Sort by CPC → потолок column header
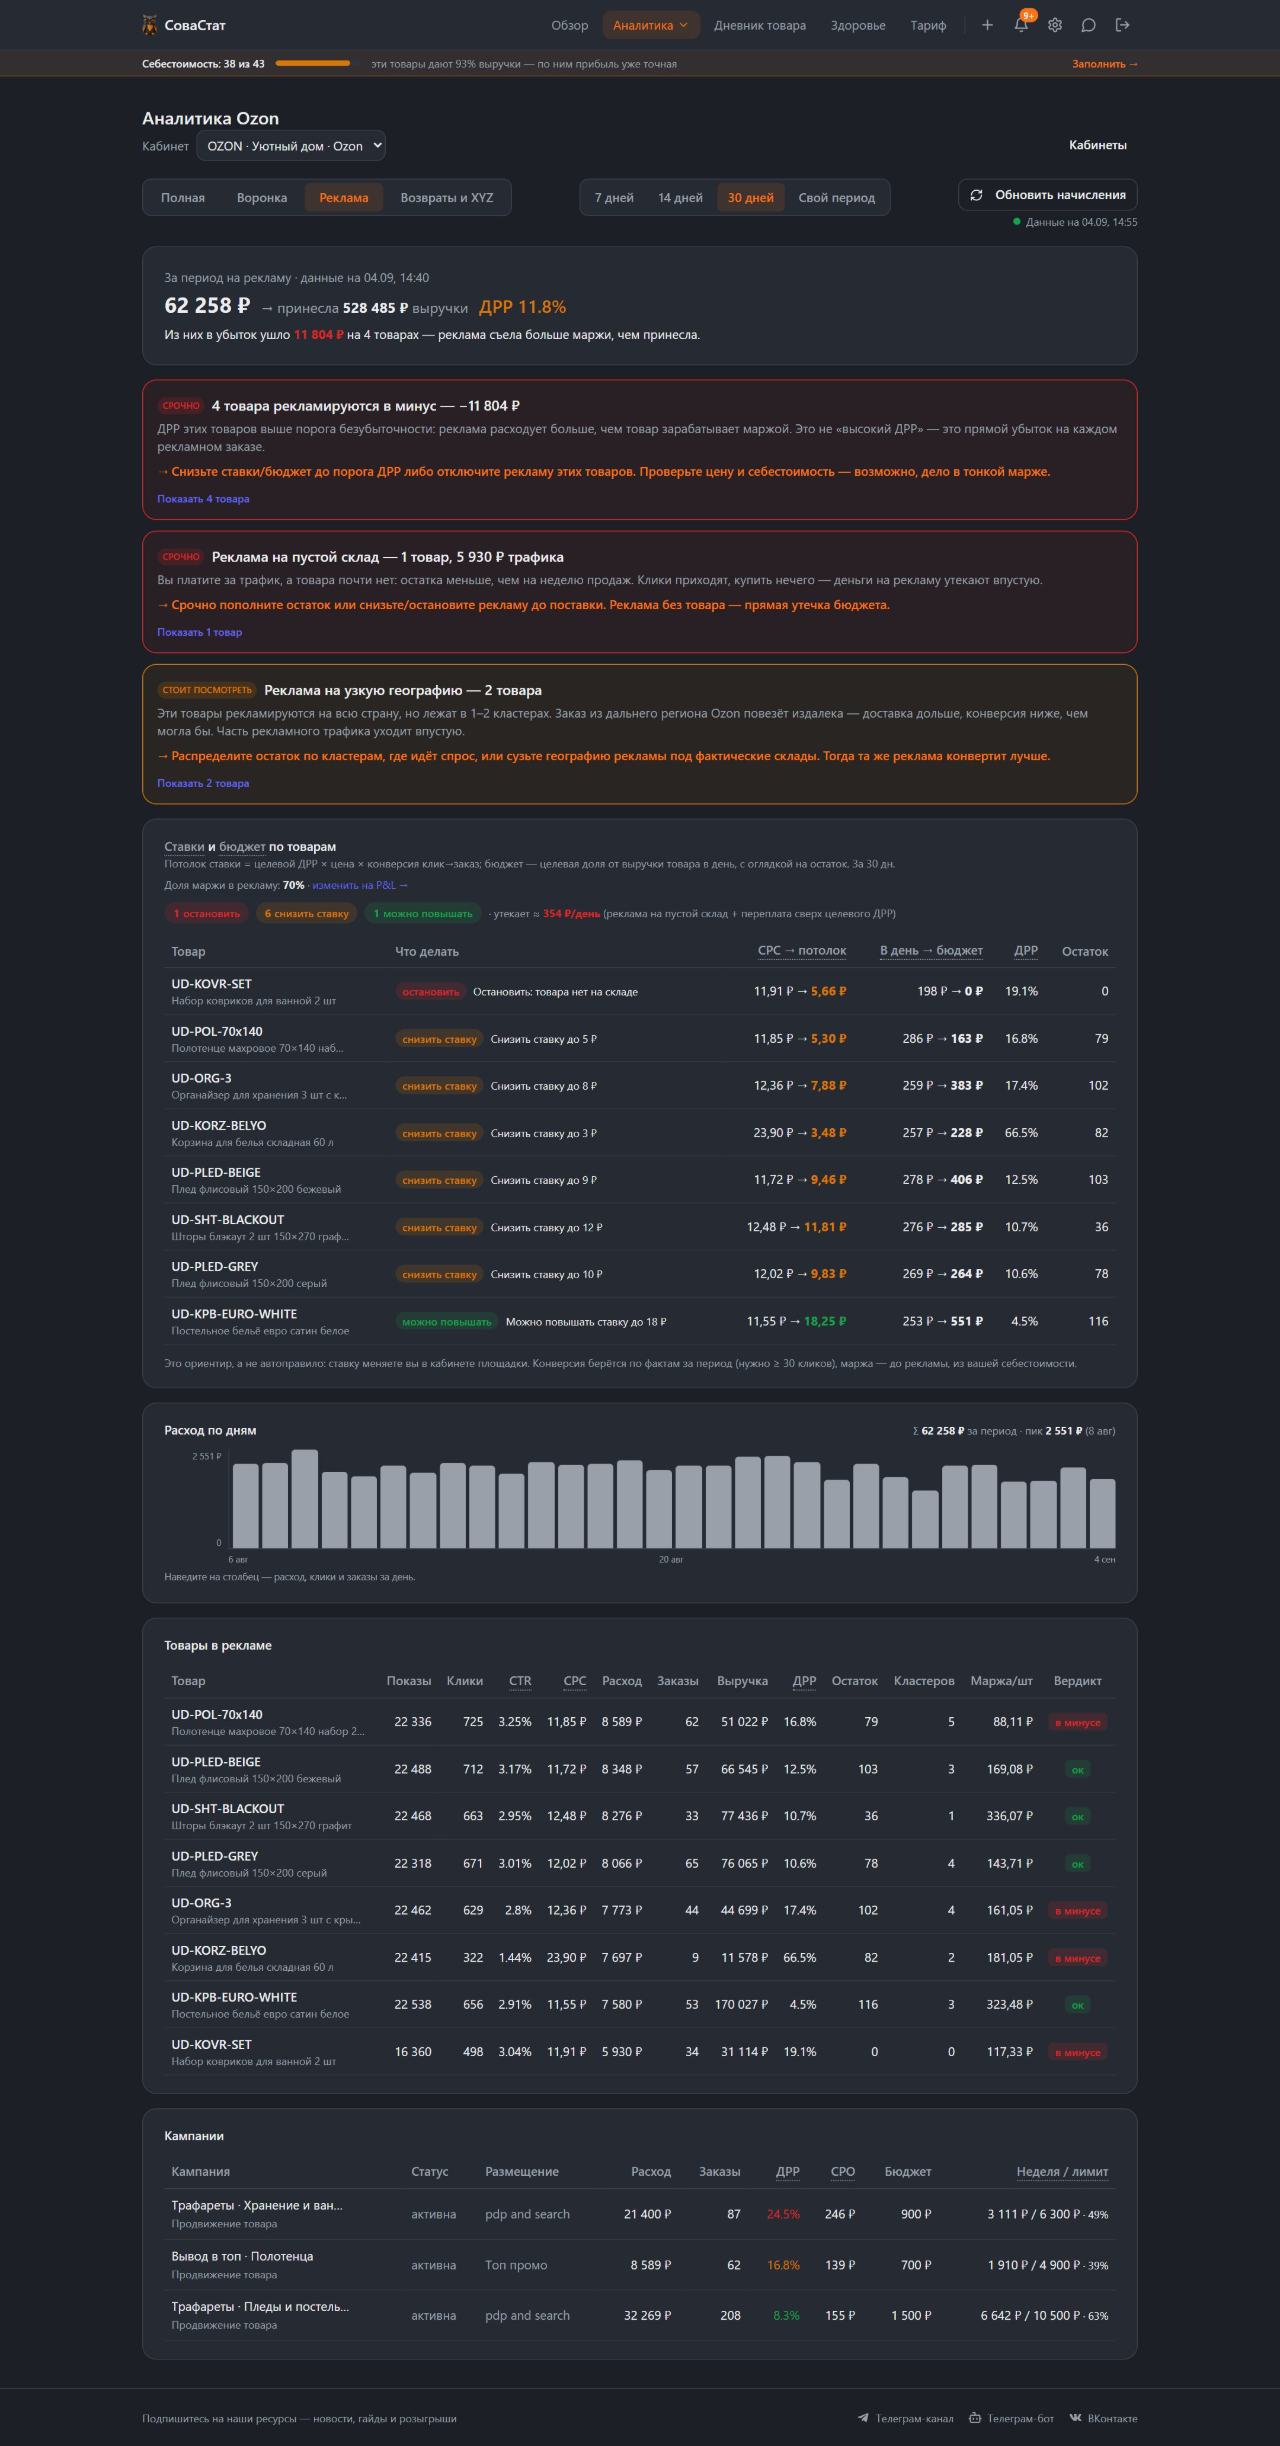Viewport: 1280px width, 2446px height. 802,951
